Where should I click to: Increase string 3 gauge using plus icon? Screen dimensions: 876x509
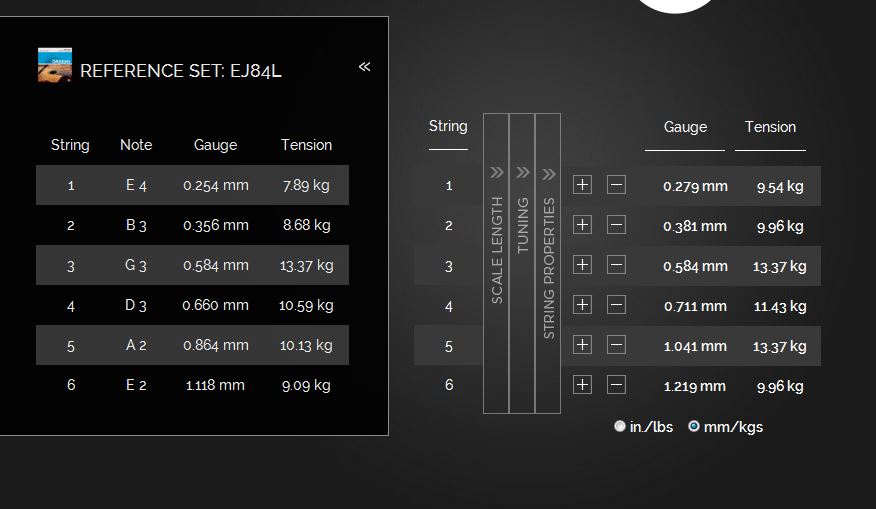[x=582, y=264]
